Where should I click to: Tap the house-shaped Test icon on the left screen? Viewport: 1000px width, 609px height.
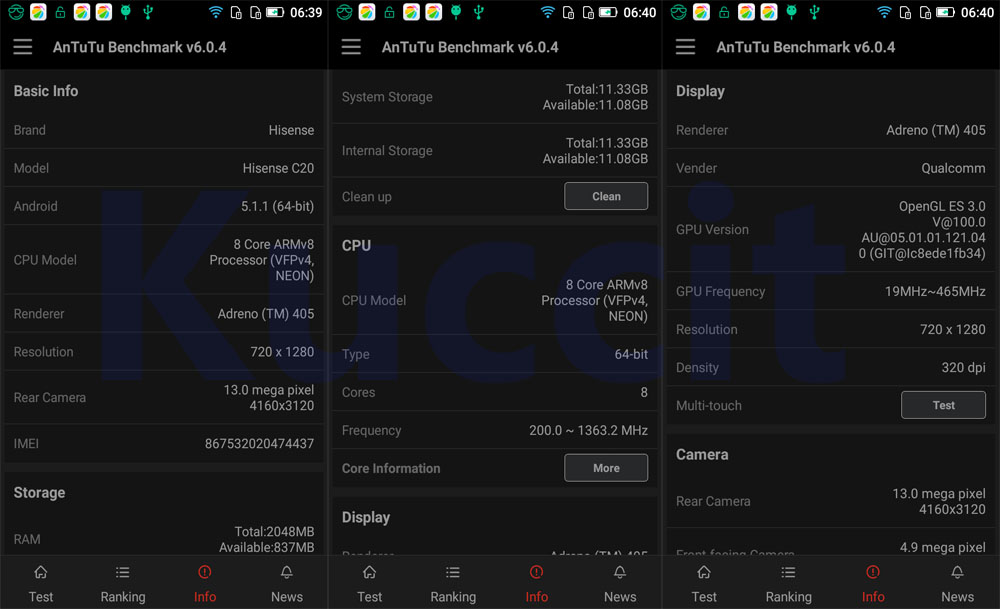(x=41, y=573)
